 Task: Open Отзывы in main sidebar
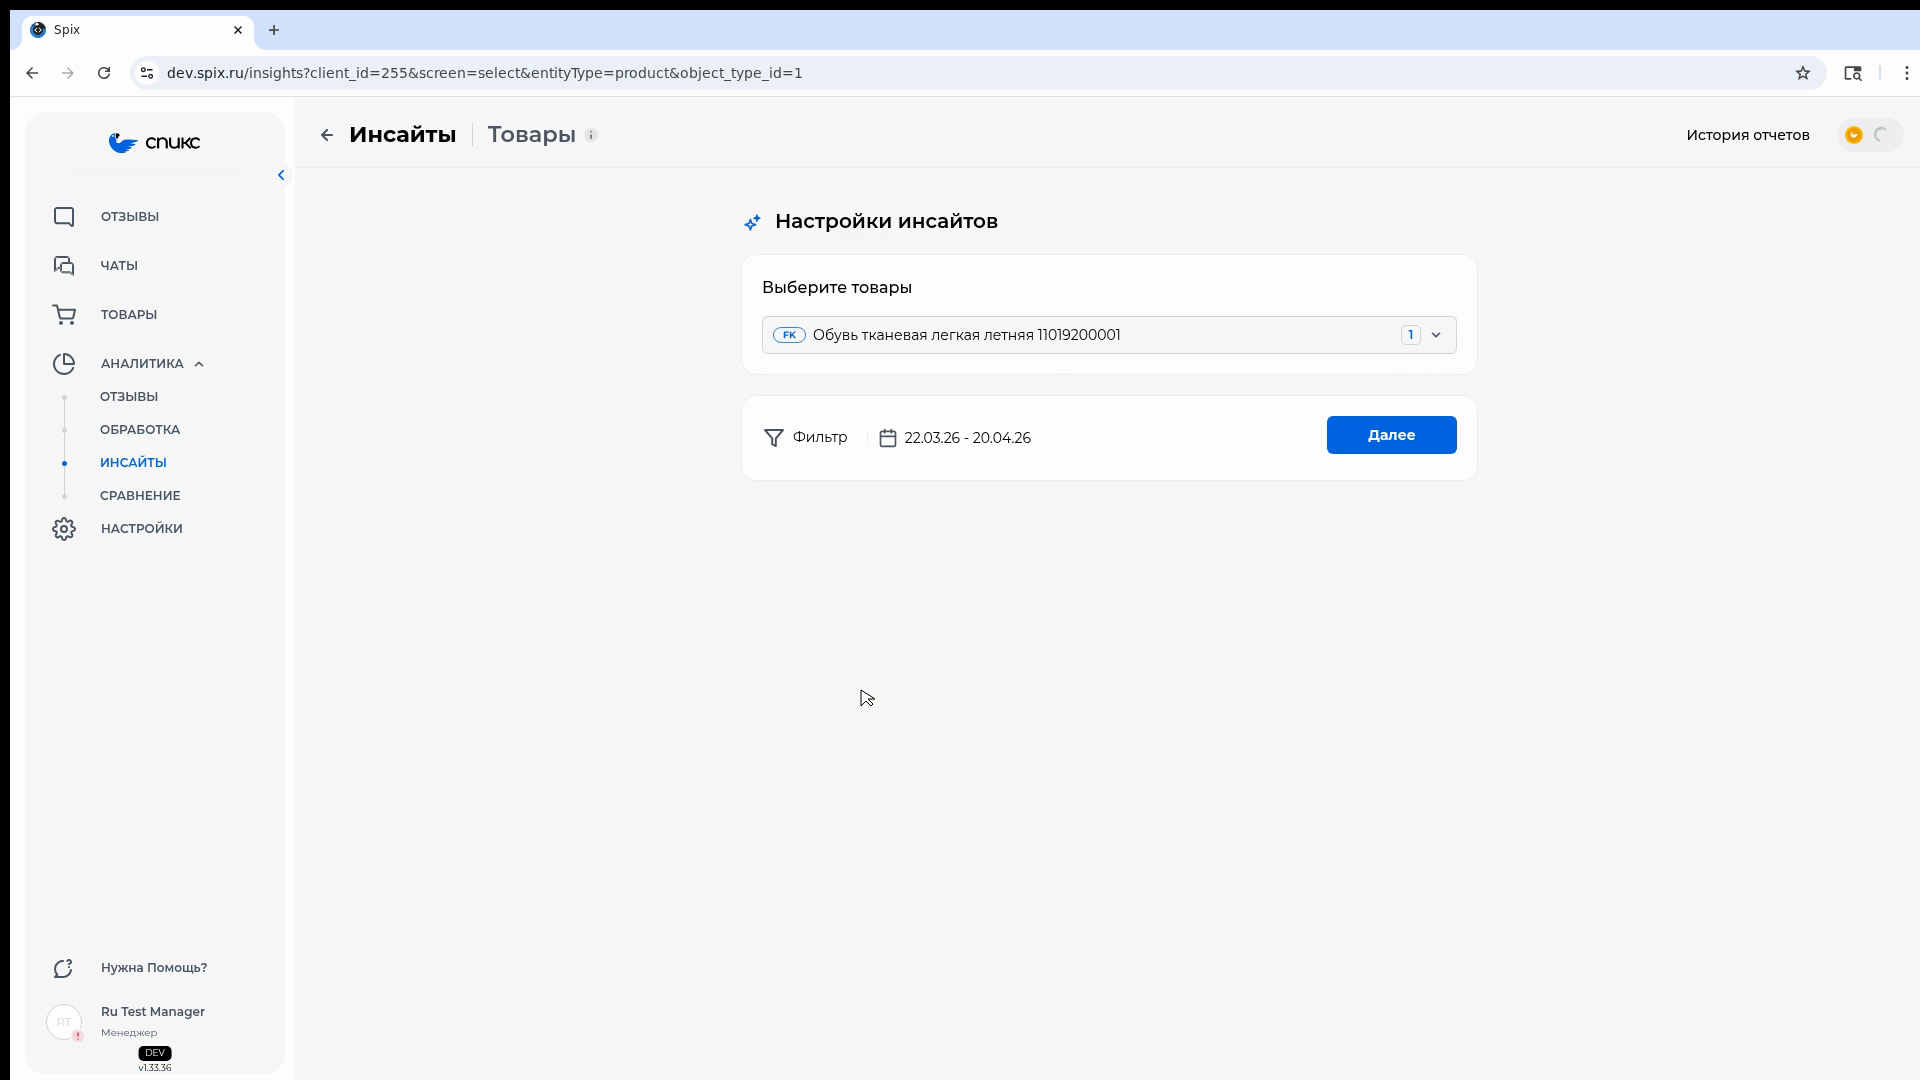coord(130,217)
